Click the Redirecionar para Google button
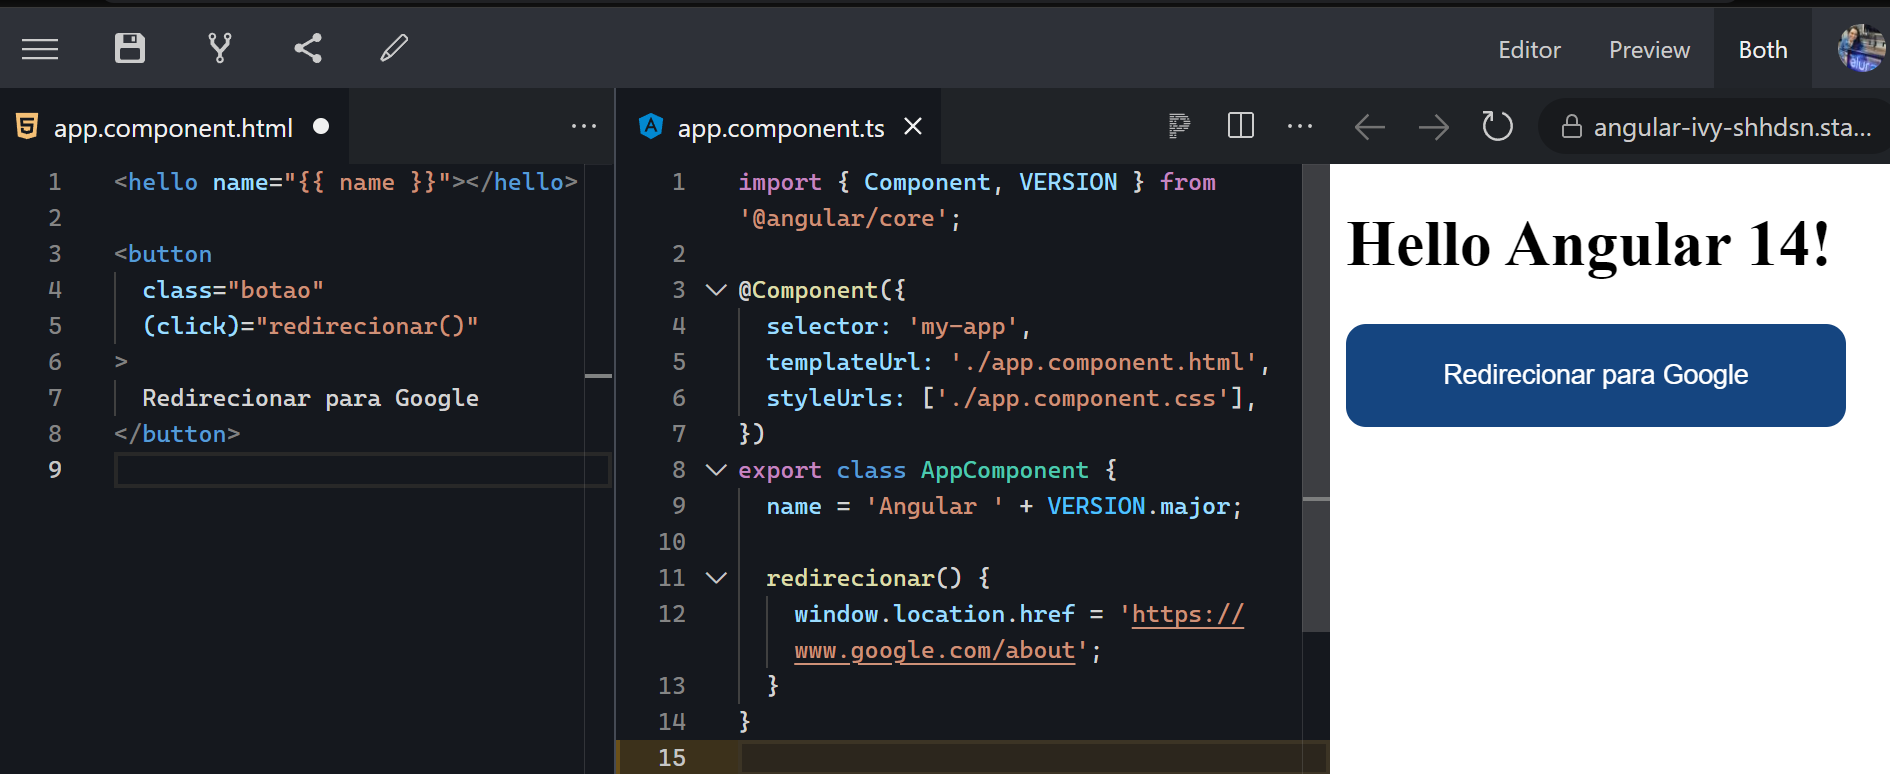 coord(1595,375)
